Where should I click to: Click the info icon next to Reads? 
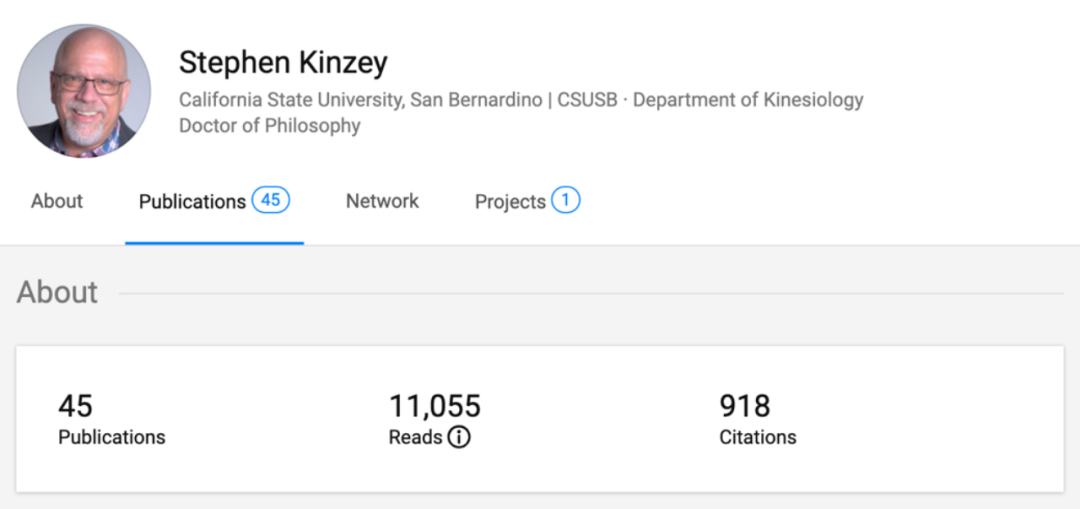(x=459, y=437)
